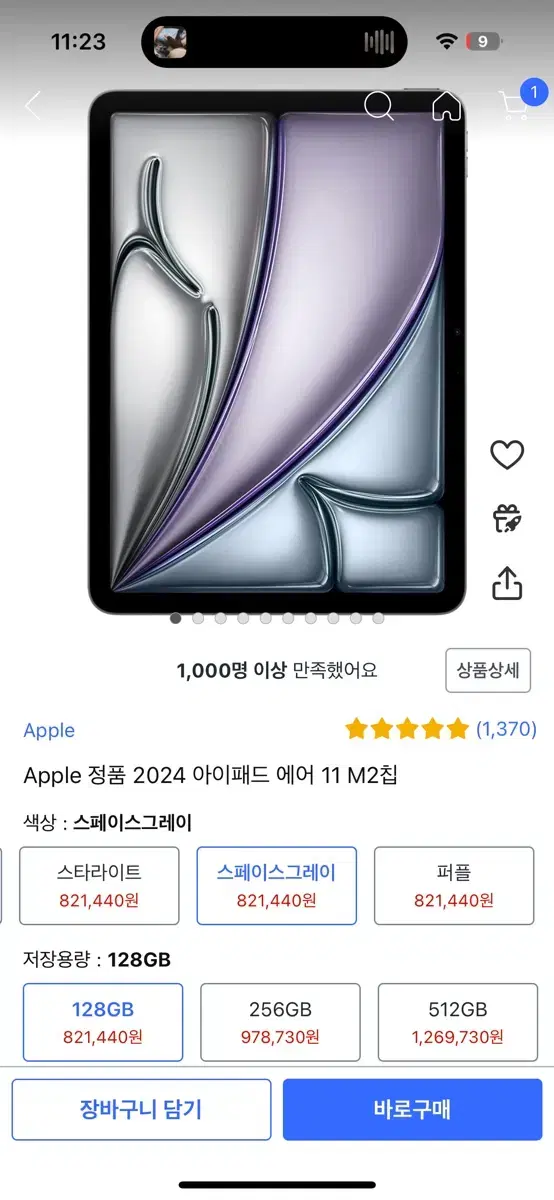Open the shopping cart icon
Viewport: 554px width, 1200px height.
click(514, 106)
